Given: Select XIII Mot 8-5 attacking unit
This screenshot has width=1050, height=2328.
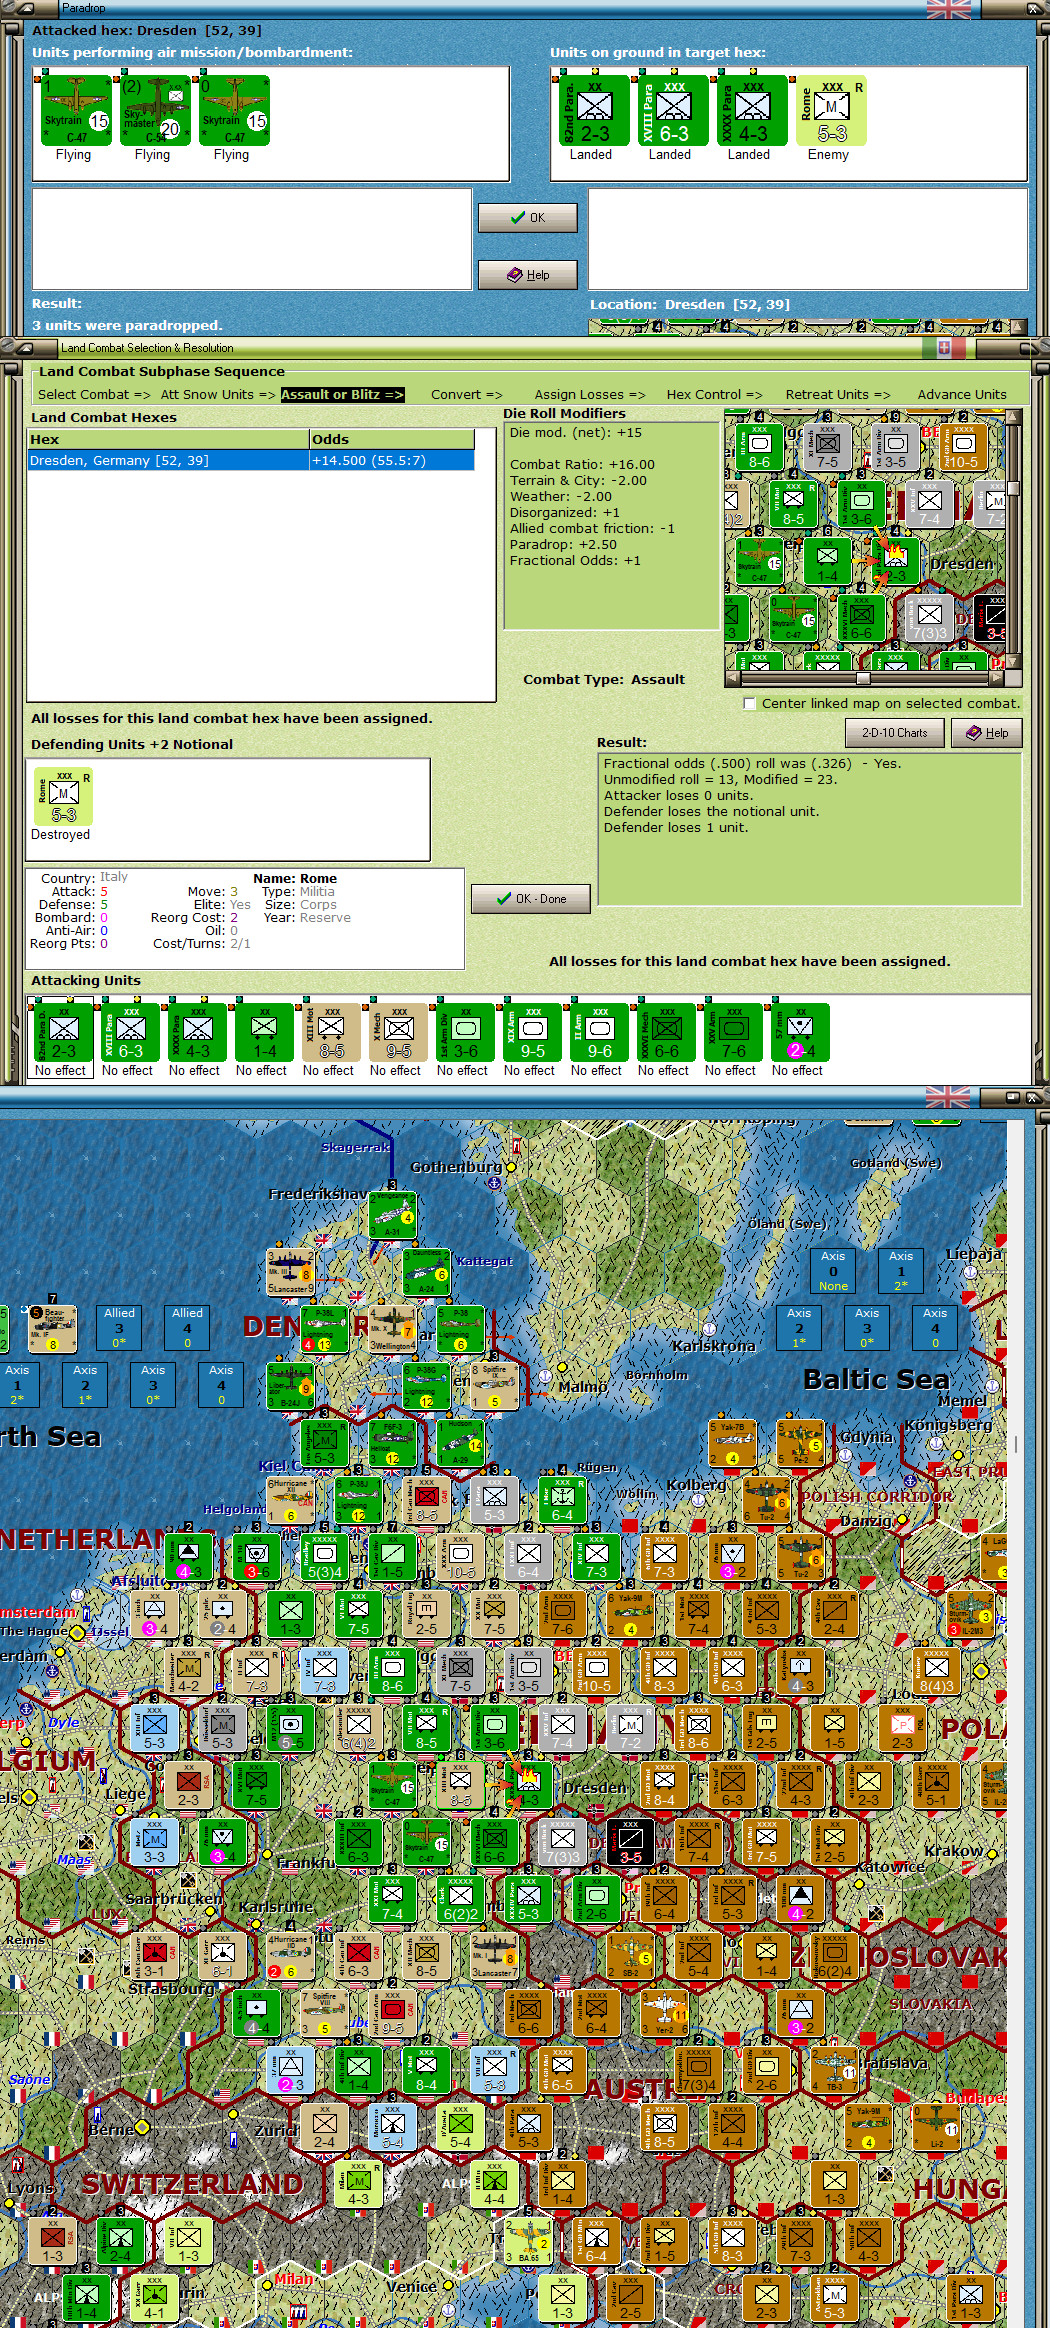Looking at the screenshot, I should coord(331,1033).
